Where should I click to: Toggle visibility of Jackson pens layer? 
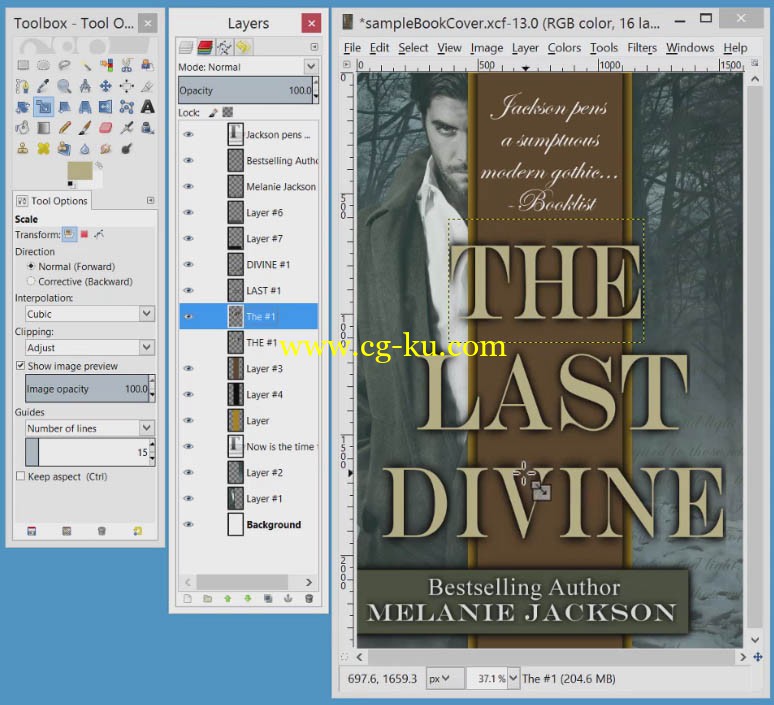click(x=188, y=134)
